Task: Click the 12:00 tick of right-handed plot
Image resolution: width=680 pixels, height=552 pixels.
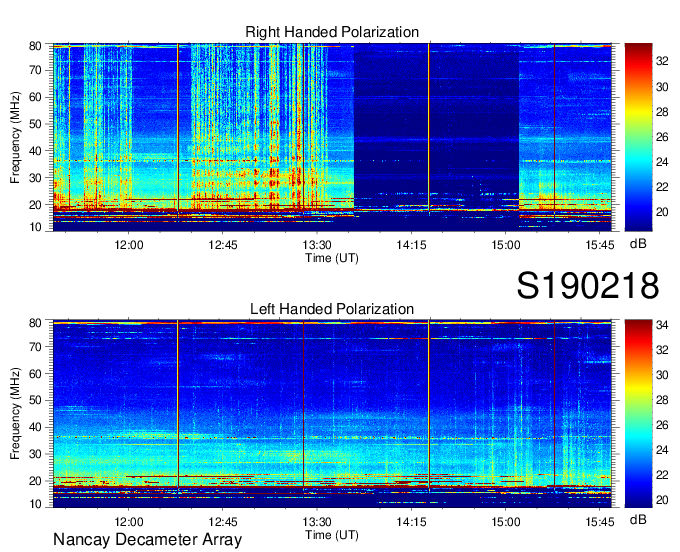Action: [129, 245]
